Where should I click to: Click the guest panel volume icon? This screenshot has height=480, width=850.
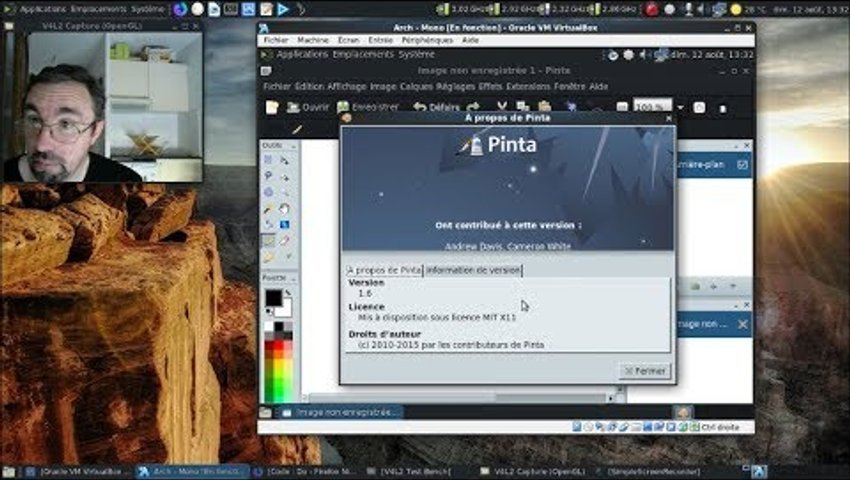click(x=643, y=55)
